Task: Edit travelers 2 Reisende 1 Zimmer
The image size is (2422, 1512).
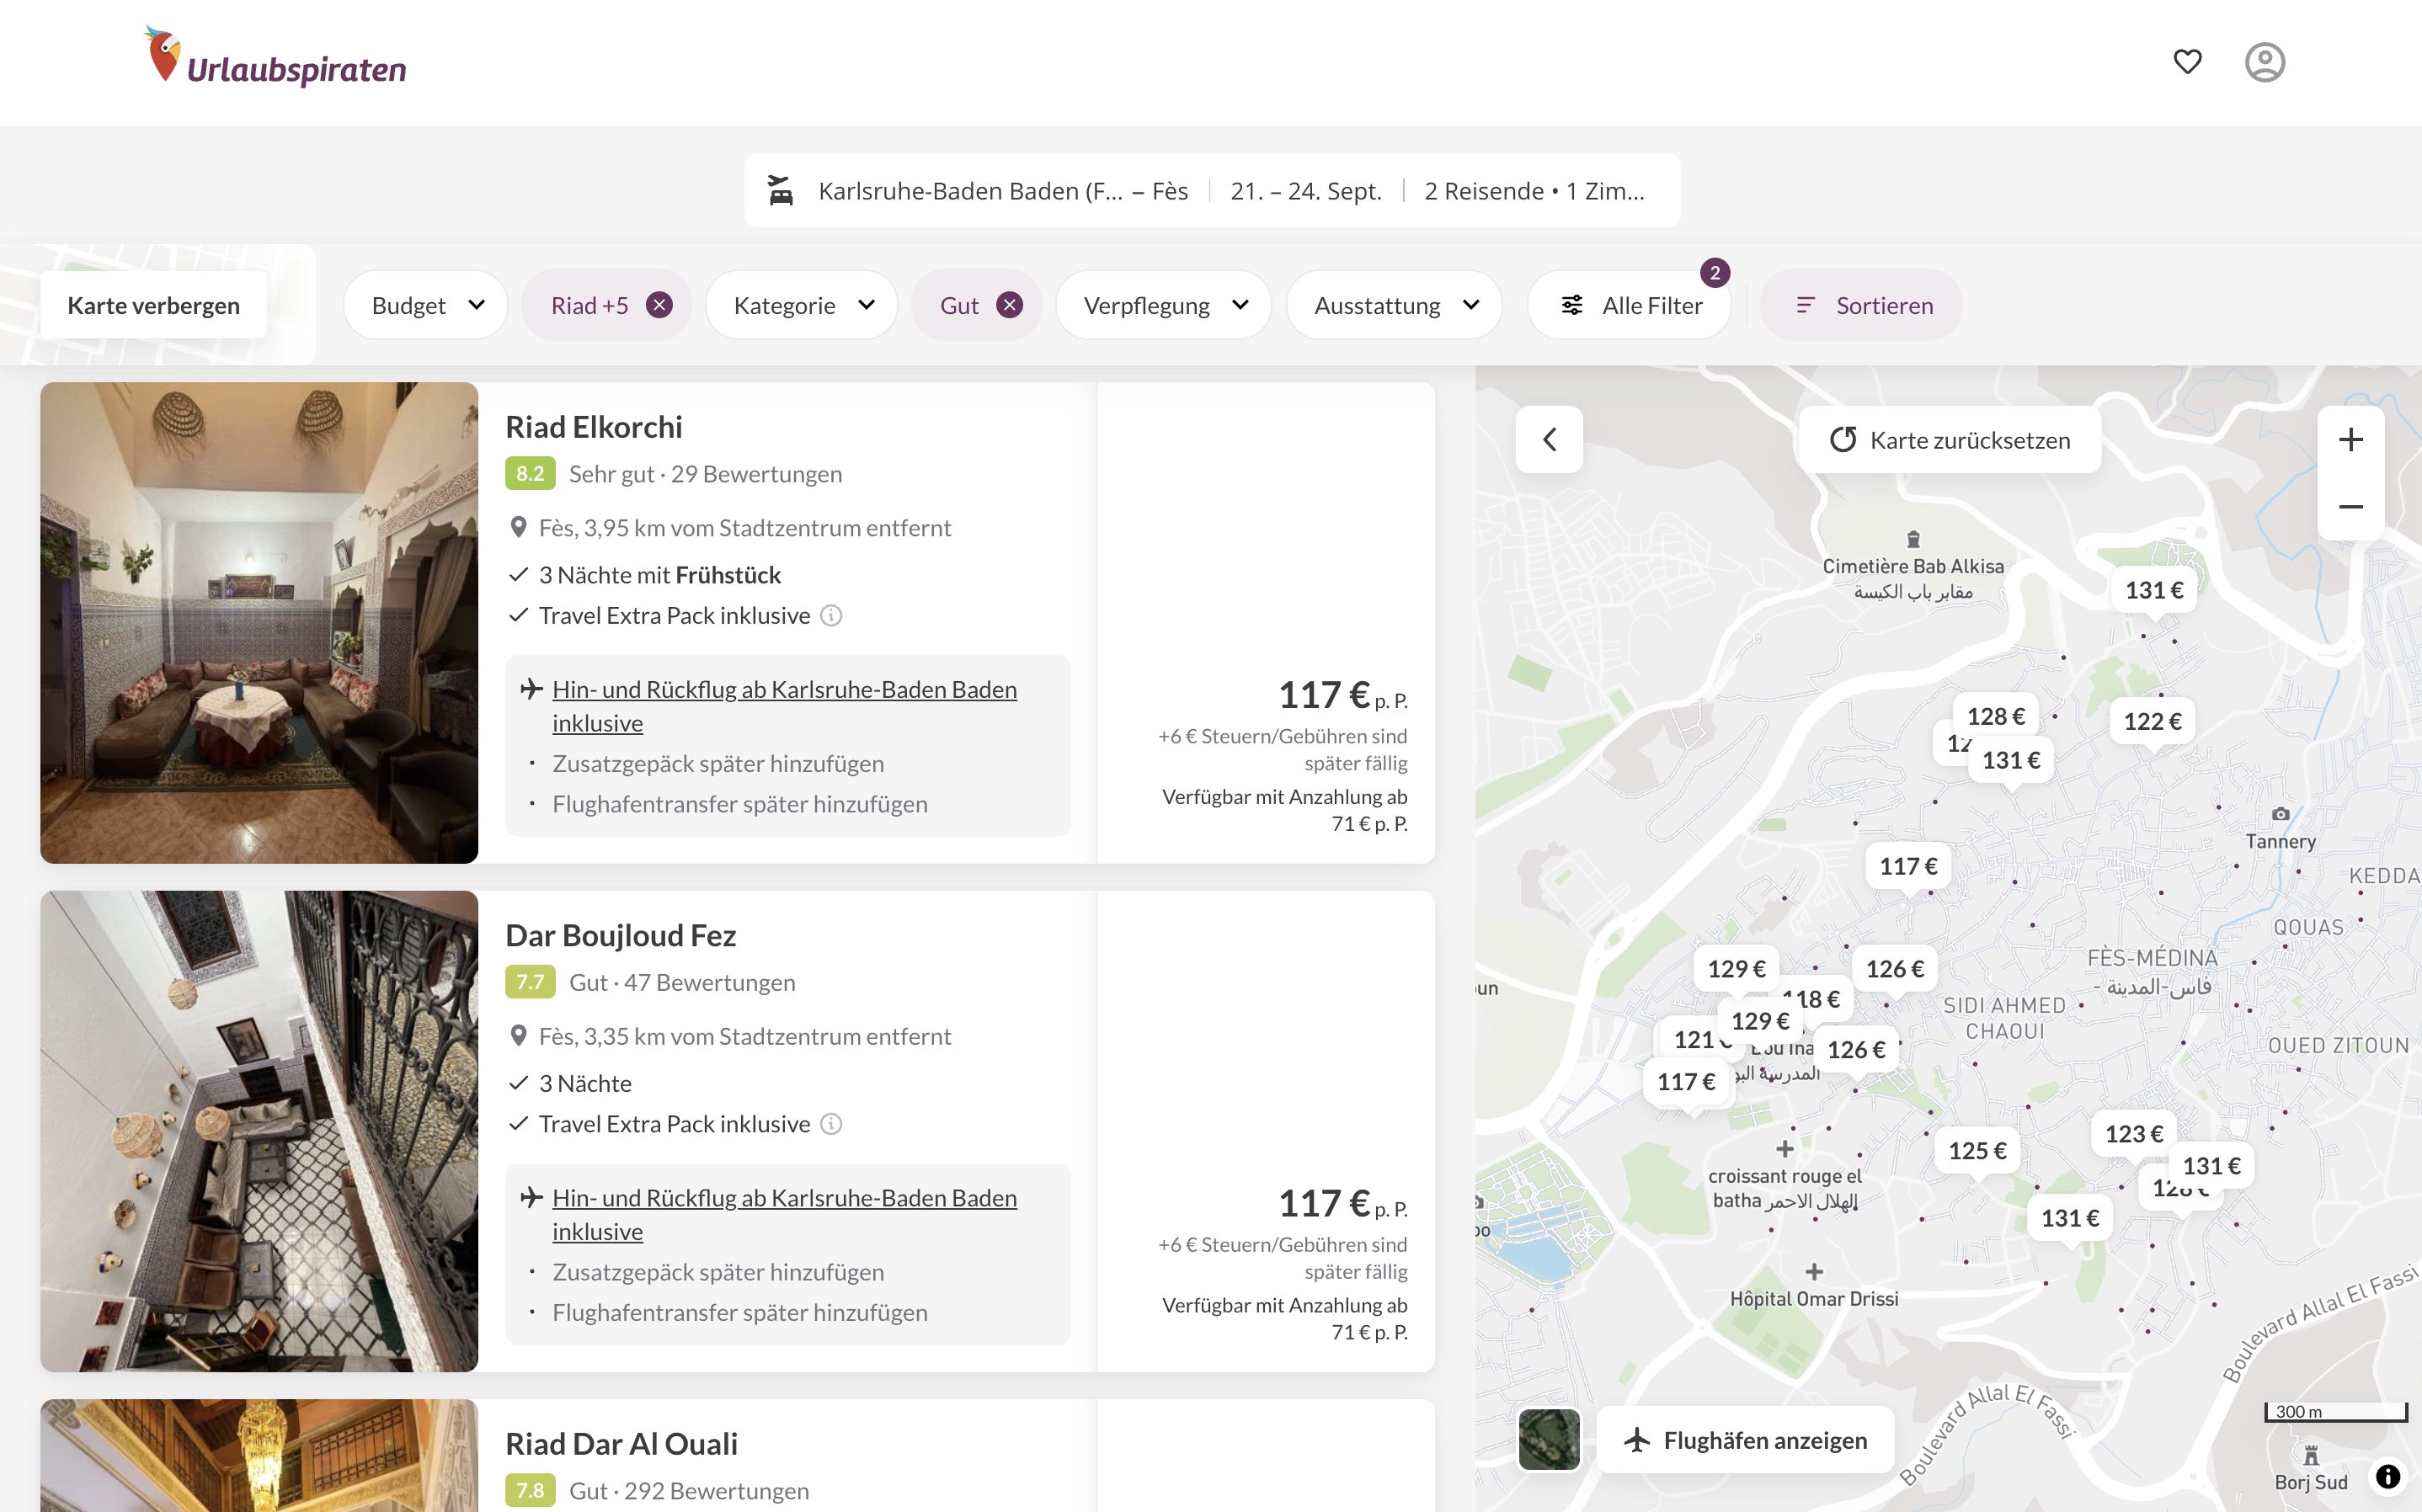Action: point(1534,191)
